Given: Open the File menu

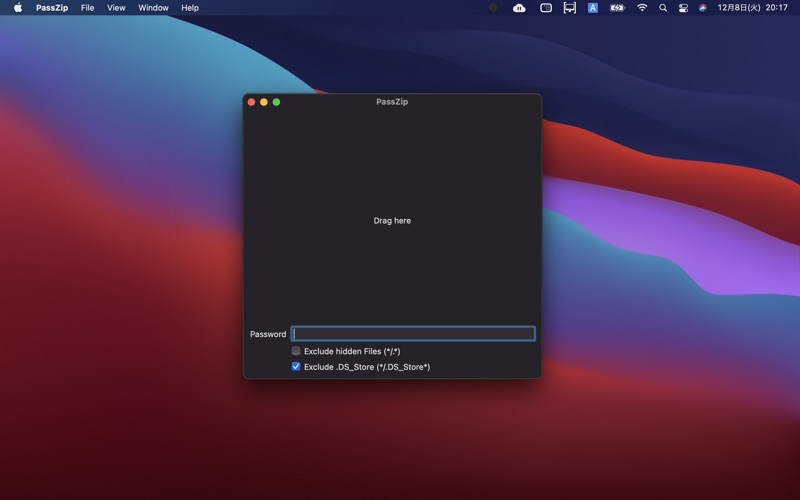Looking at the screenshot, I should pyautogui.click(x=87, y=8).
